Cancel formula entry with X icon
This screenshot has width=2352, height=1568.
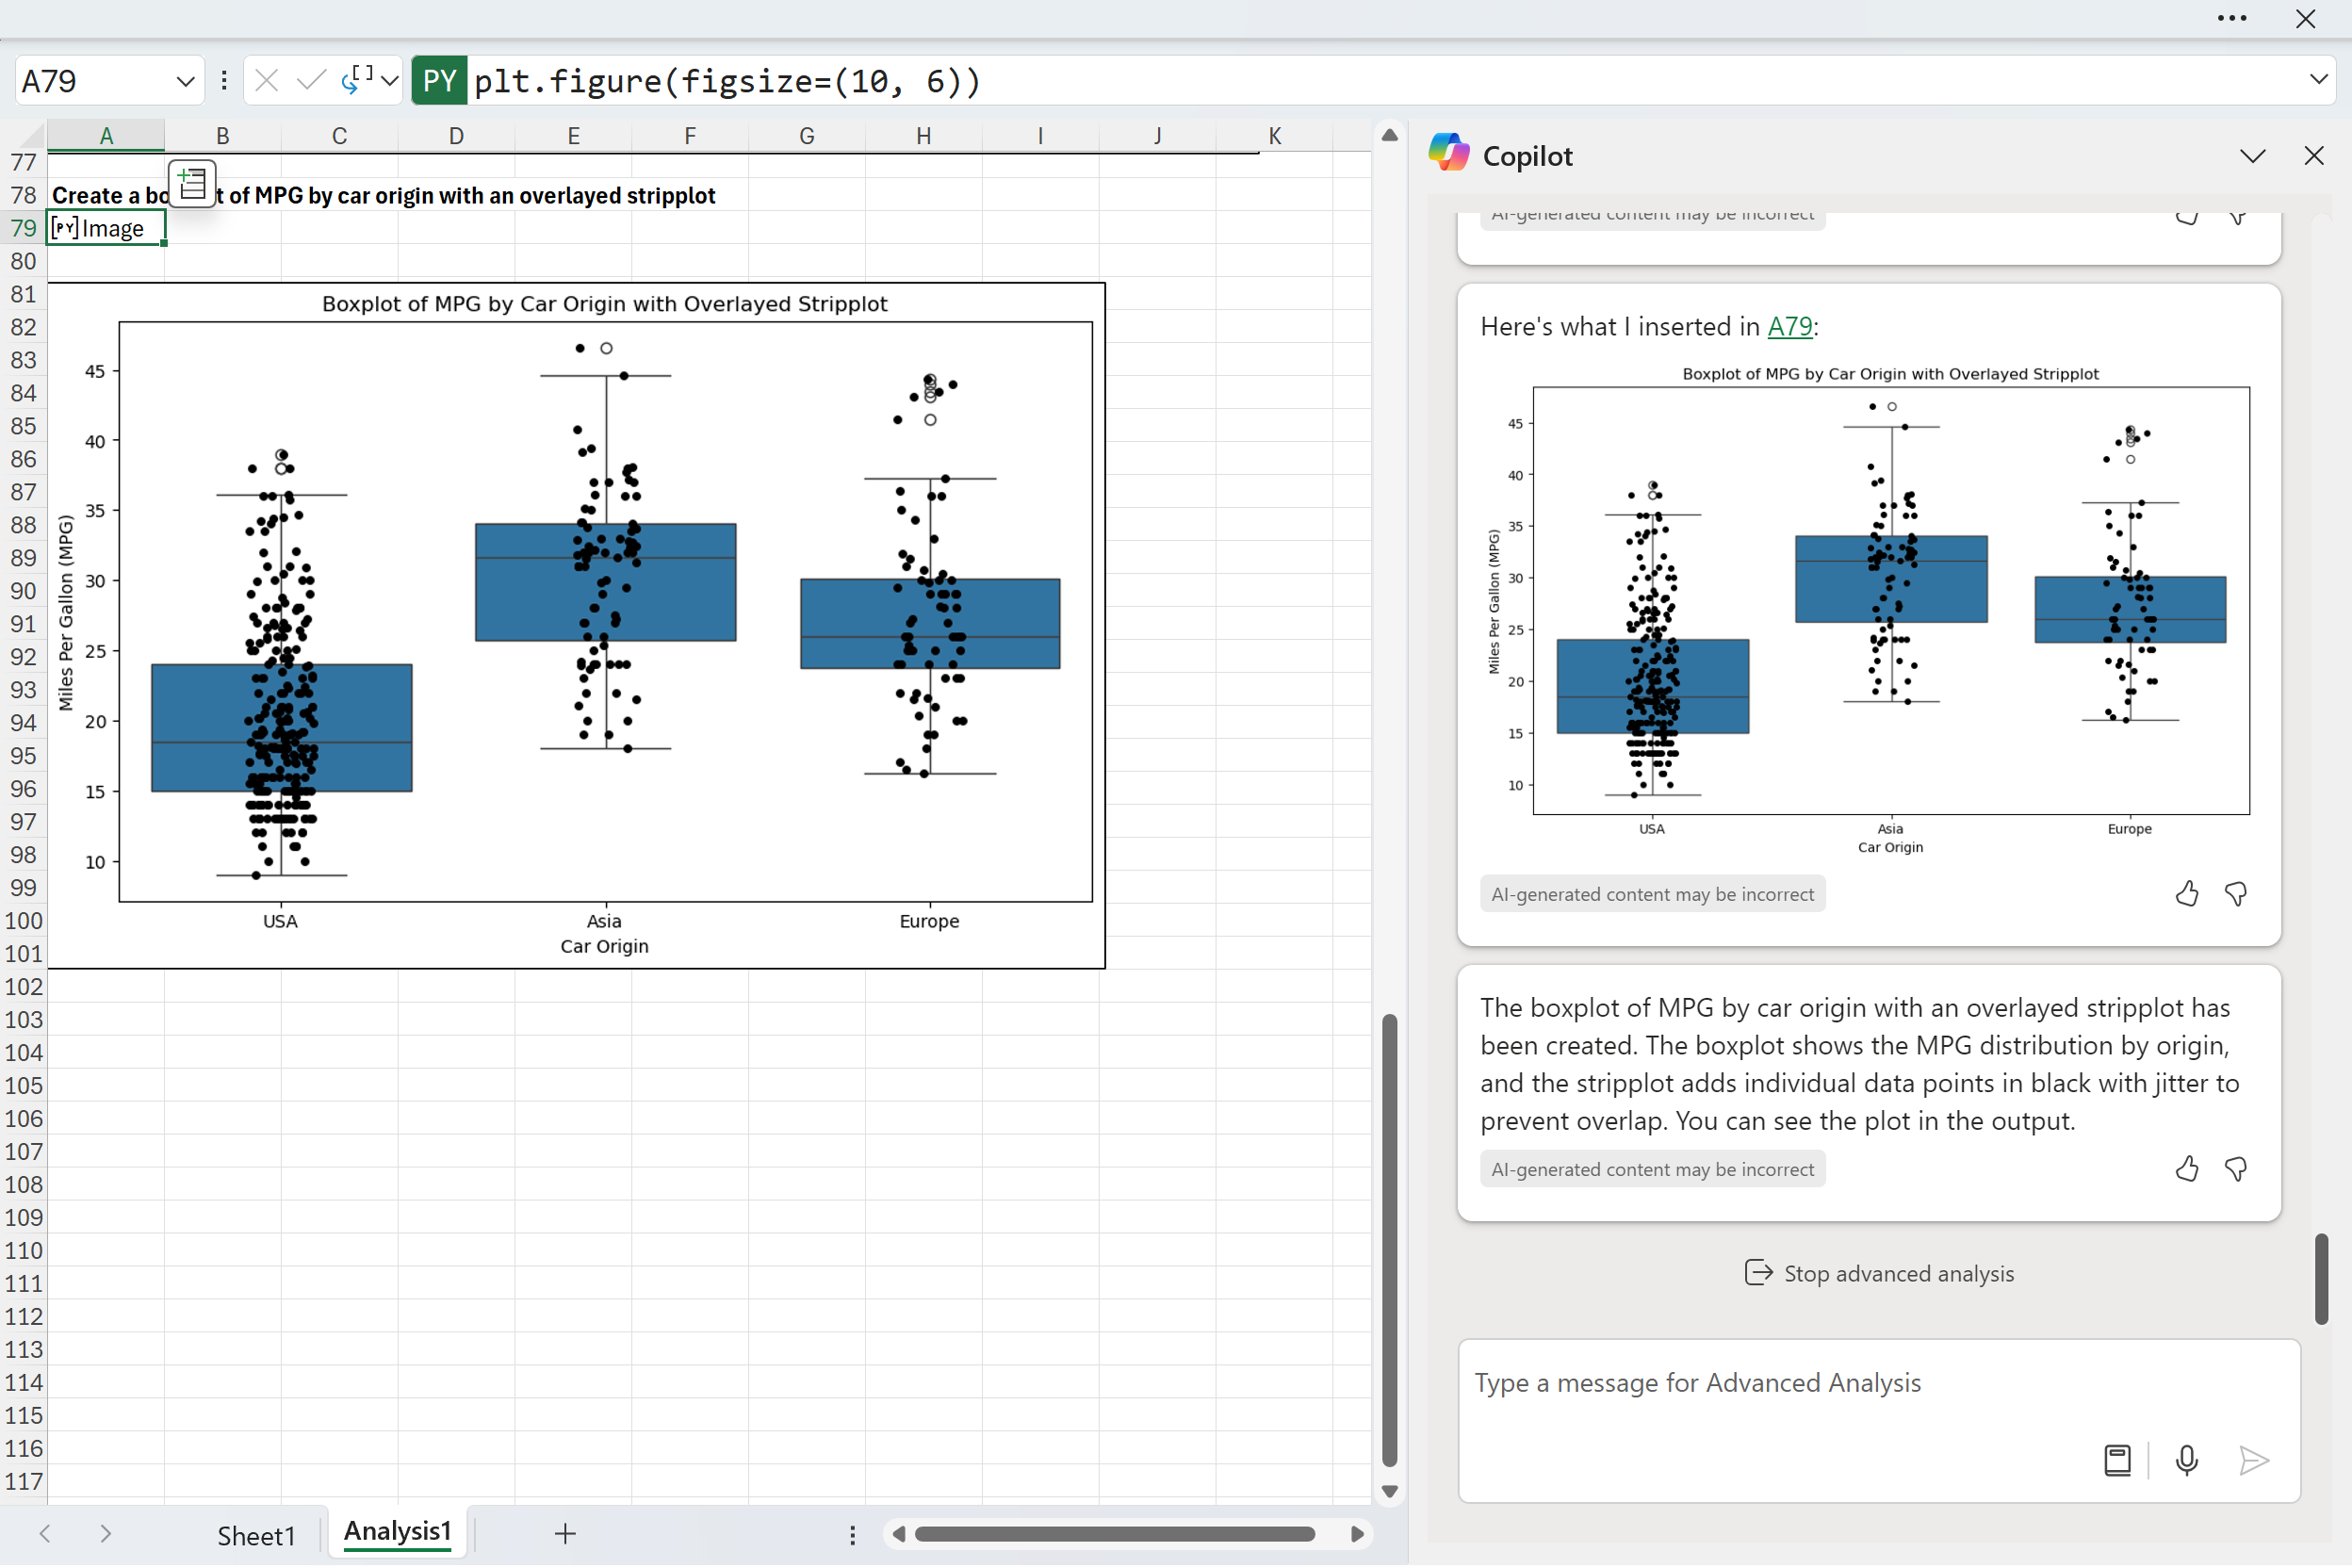(x=267, y=80)
